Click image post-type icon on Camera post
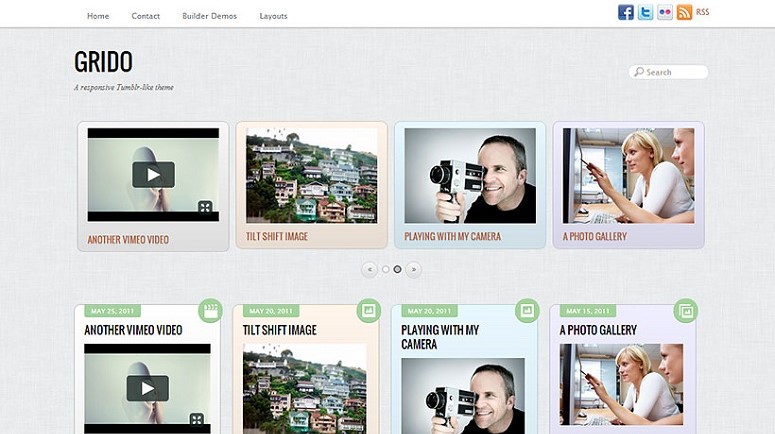Image resolution: width=775 pixels, height=434 pixels. 527,310
